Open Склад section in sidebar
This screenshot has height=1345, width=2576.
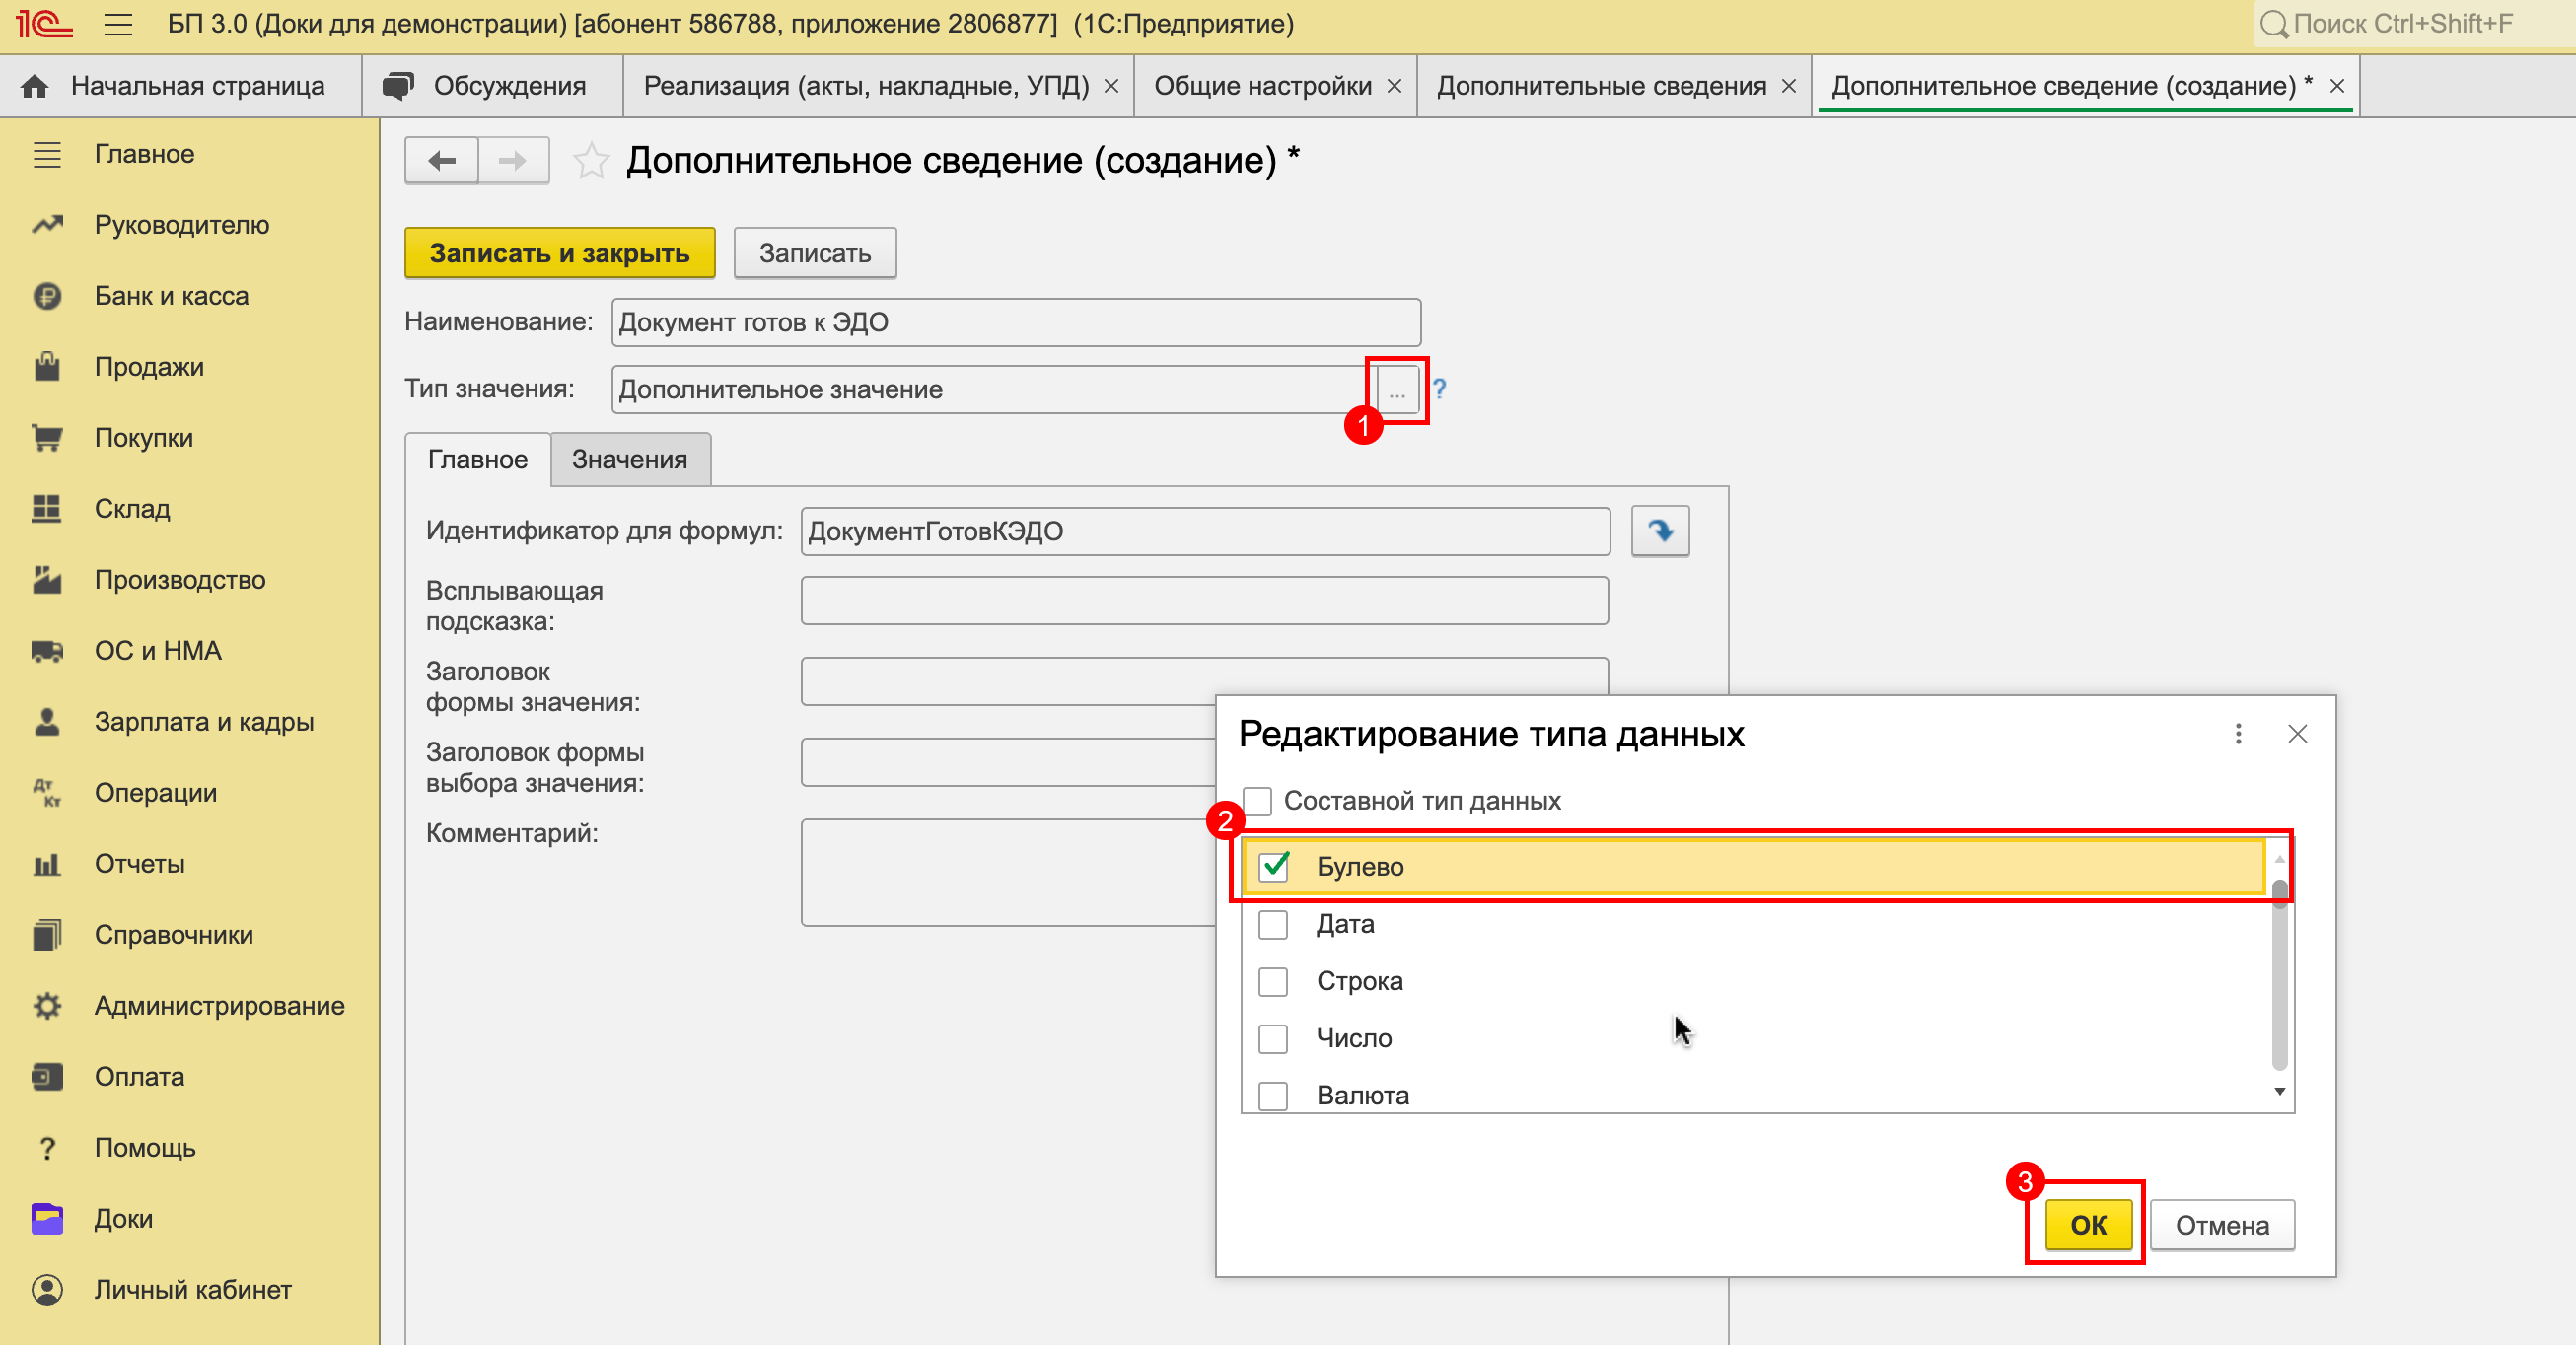point(132,509)
